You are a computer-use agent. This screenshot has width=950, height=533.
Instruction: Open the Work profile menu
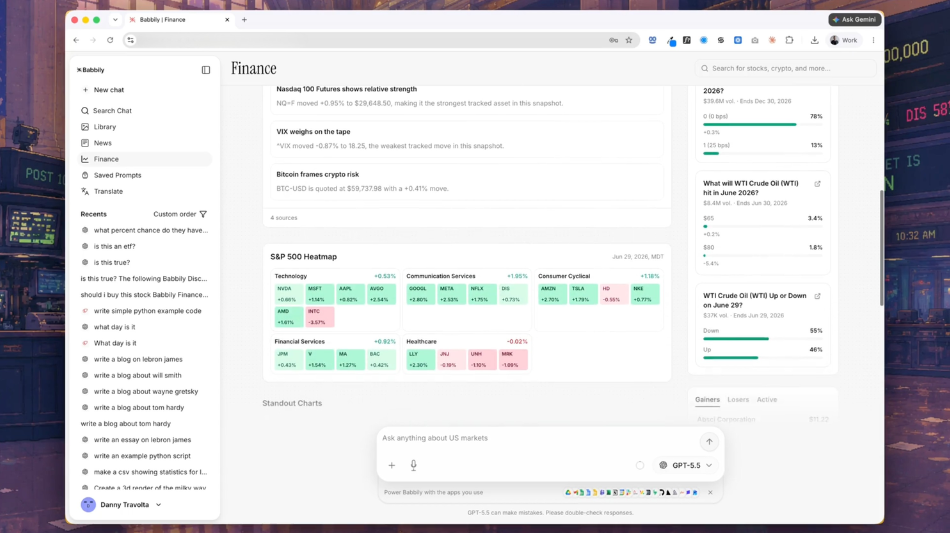coord(844,40)
